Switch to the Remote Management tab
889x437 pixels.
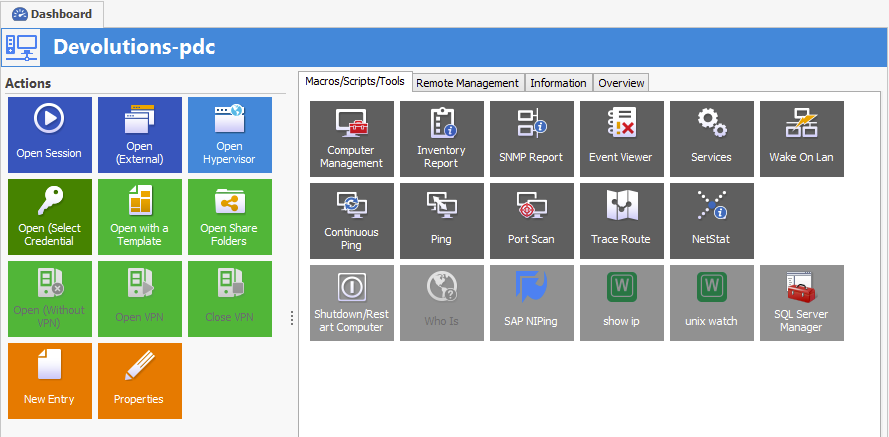[x=467, y=83]
